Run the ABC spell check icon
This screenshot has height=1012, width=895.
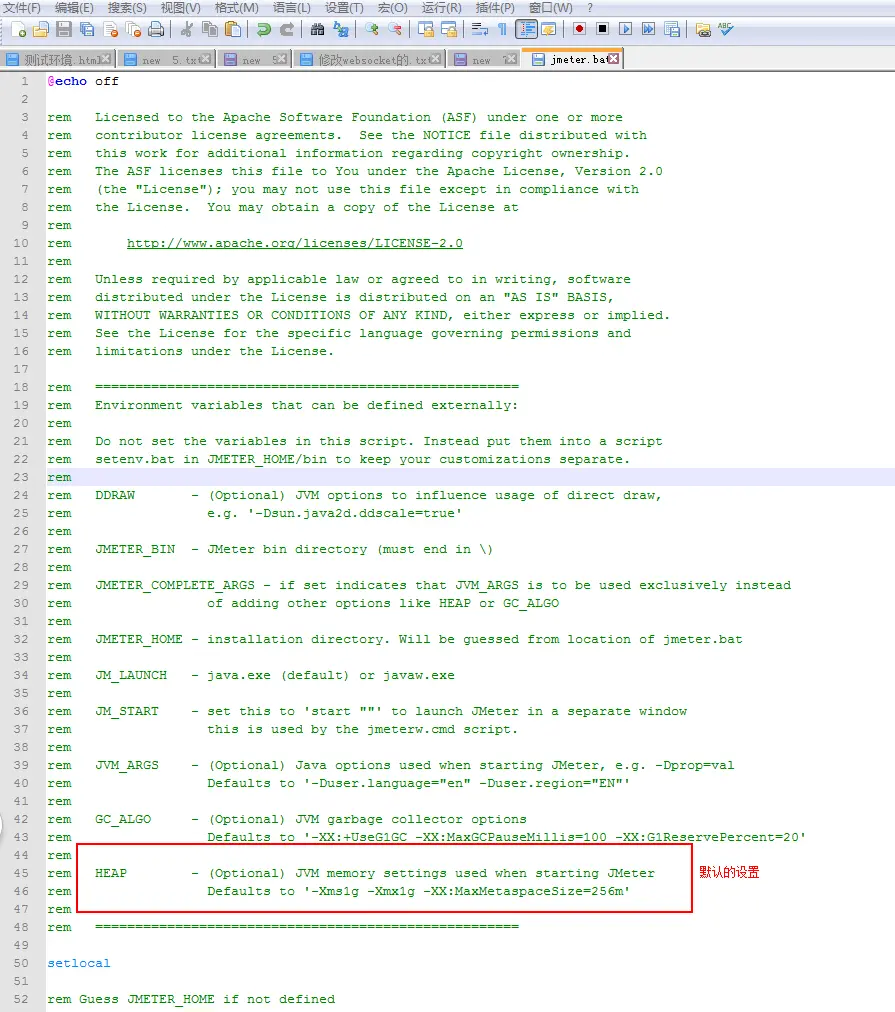pyautogui.click(x=725, y=30)
